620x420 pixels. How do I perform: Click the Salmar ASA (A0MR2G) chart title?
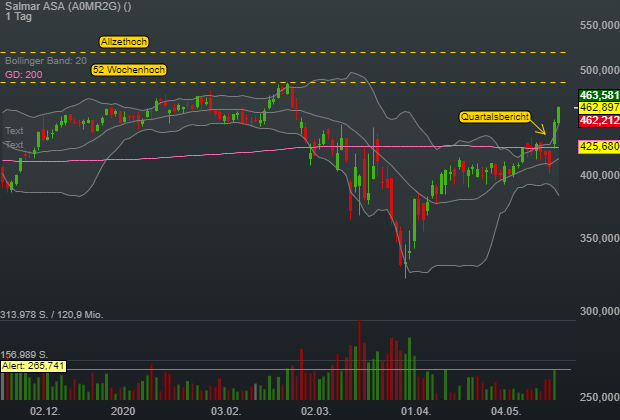pos(68,6)
